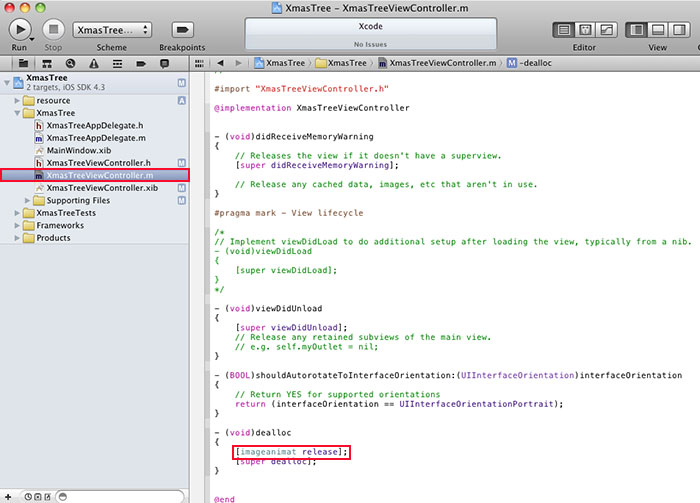
Task: Click the @implementation XmasTreeViewController line
Action: point(312,108)
